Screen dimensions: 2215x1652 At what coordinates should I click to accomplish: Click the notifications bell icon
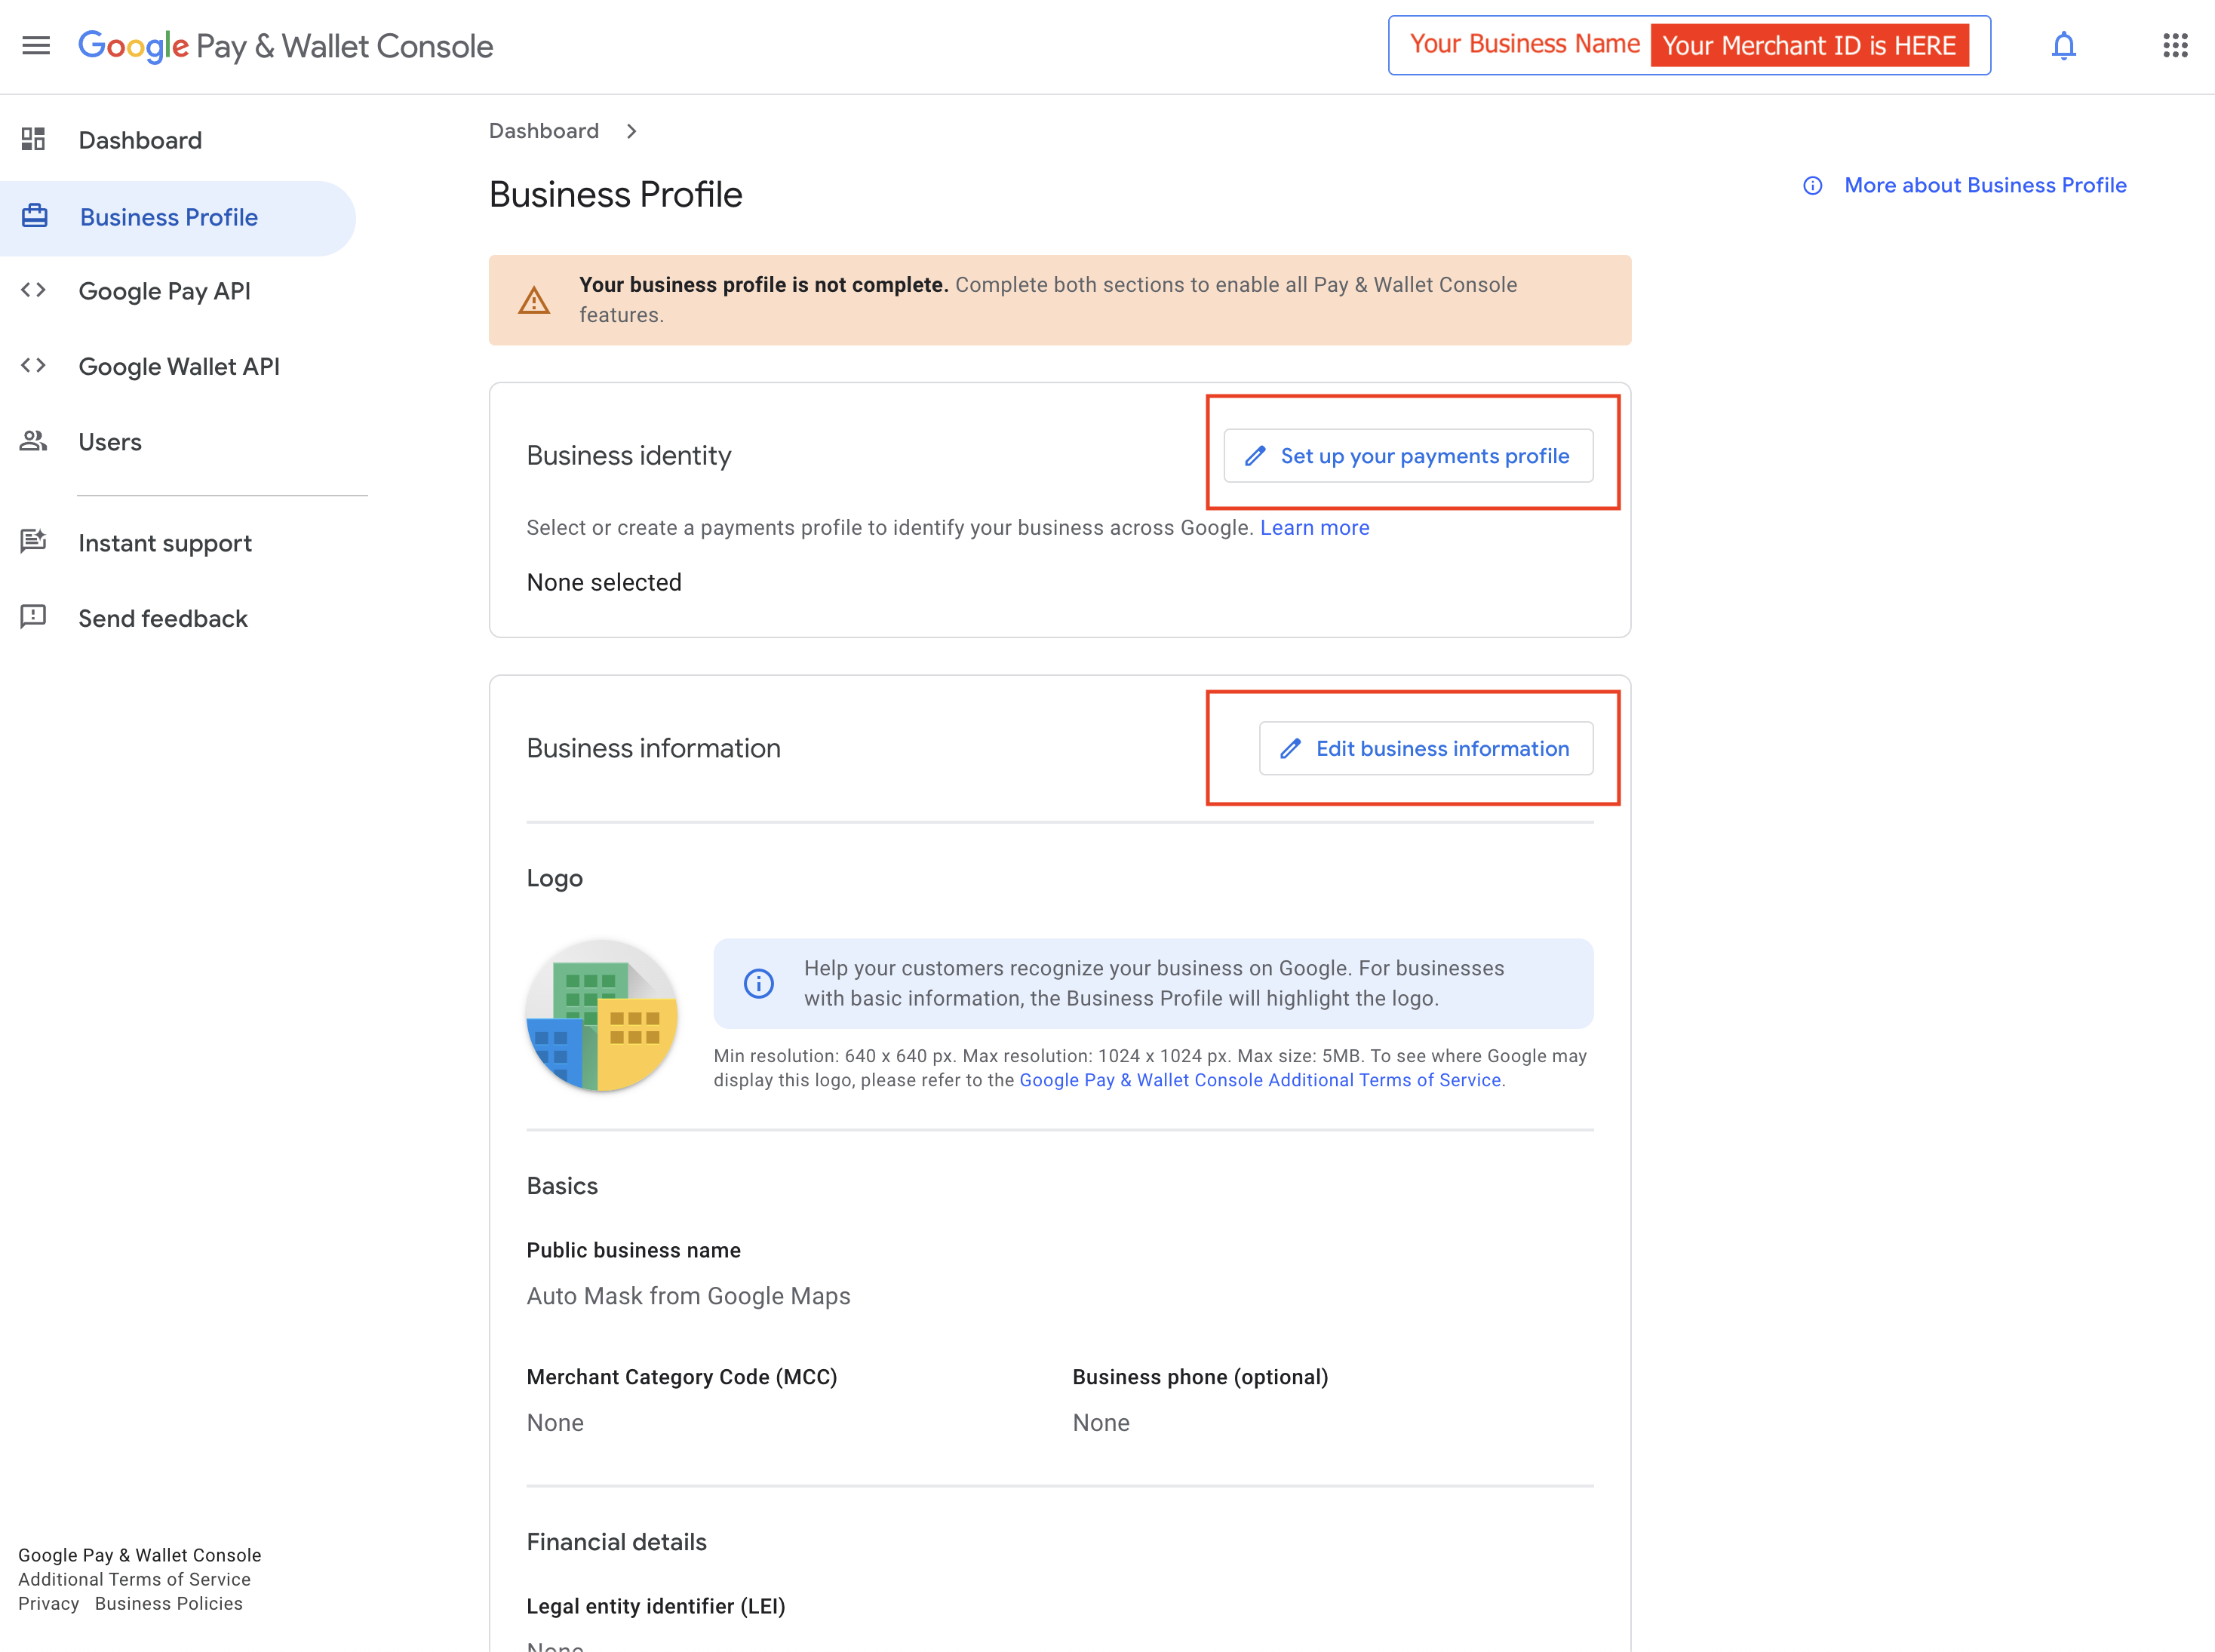[x=2063, y=46]
